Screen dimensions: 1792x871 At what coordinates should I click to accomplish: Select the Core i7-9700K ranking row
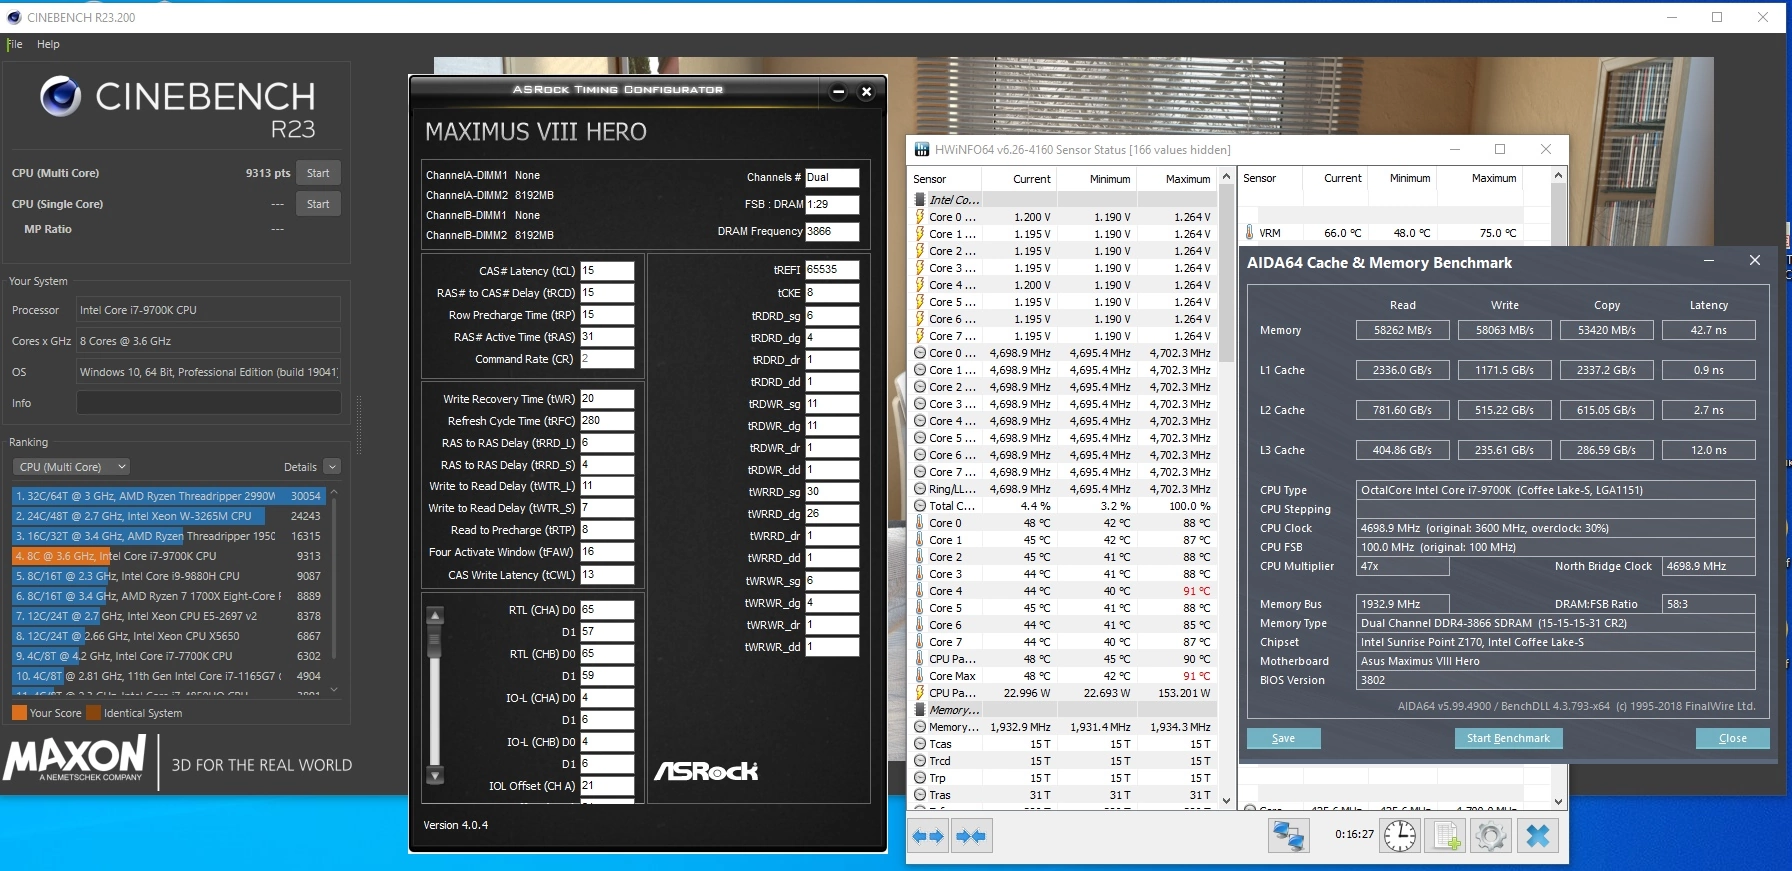point(168,556)
